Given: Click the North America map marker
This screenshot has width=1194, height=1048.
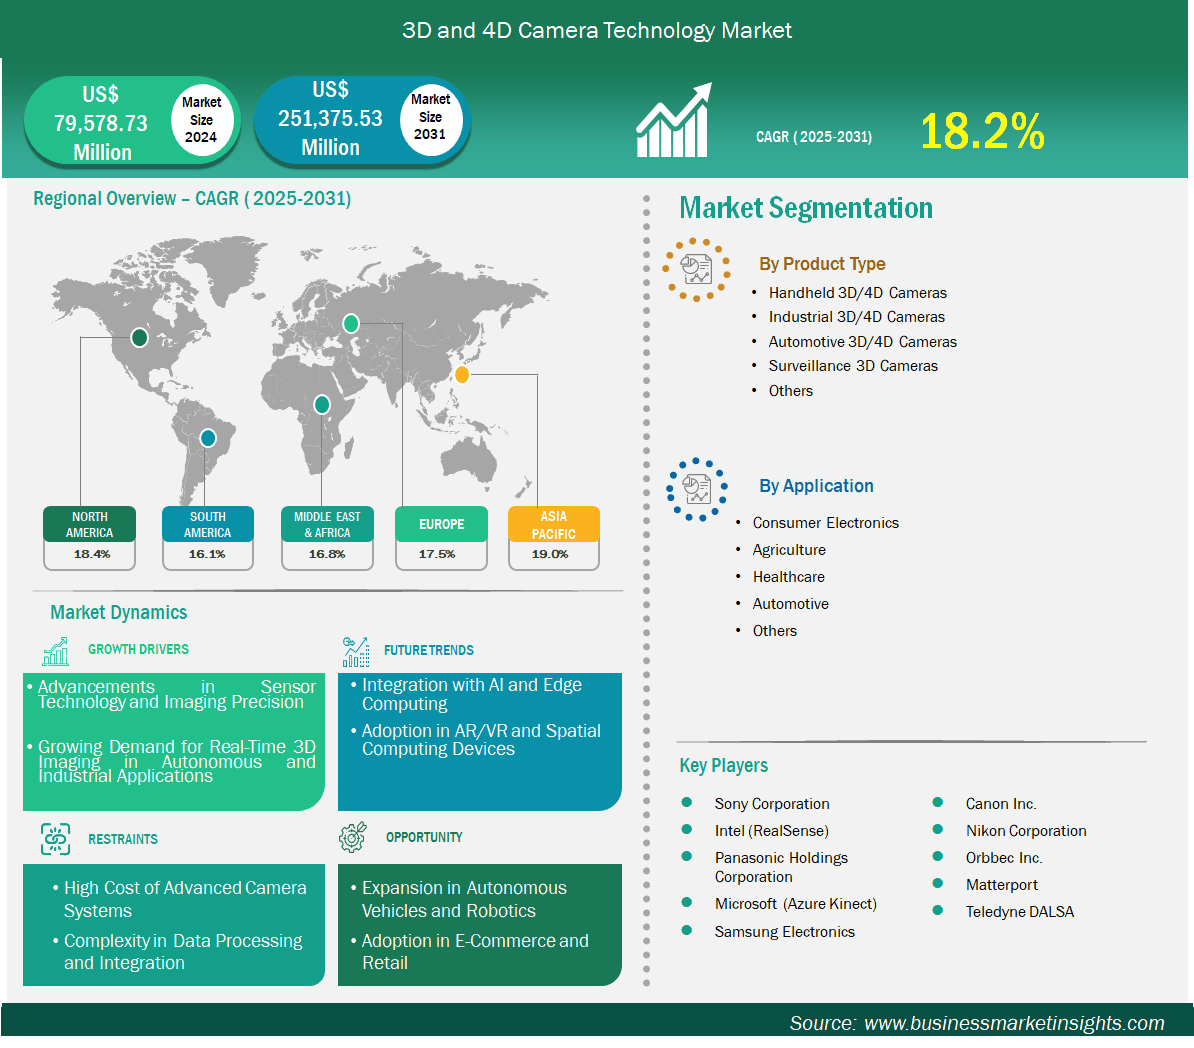Looking at the screenshot, I should coord(139,338).
